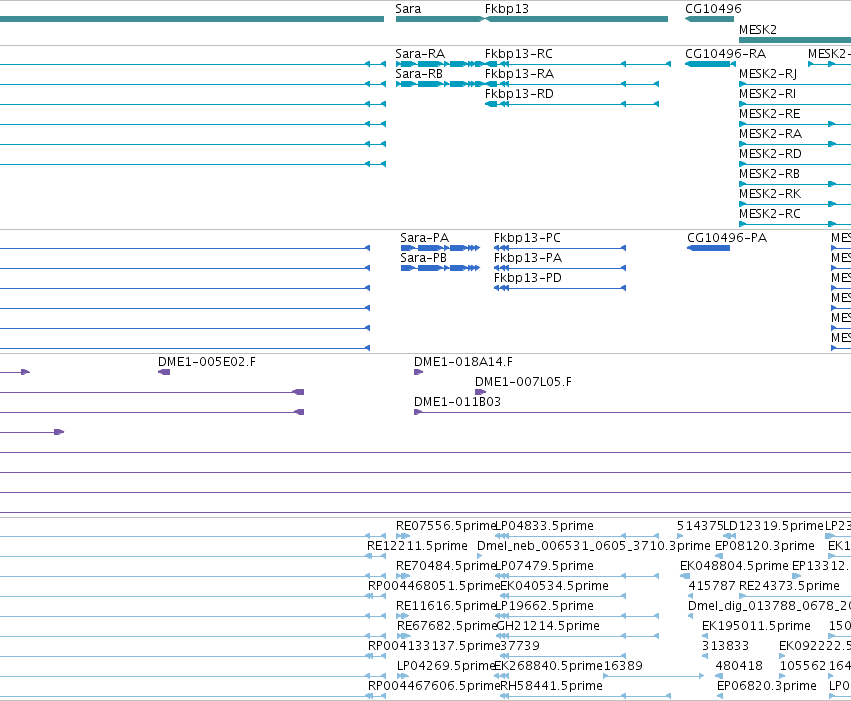Click the RH58441.5prime EST label

(551, 686)
